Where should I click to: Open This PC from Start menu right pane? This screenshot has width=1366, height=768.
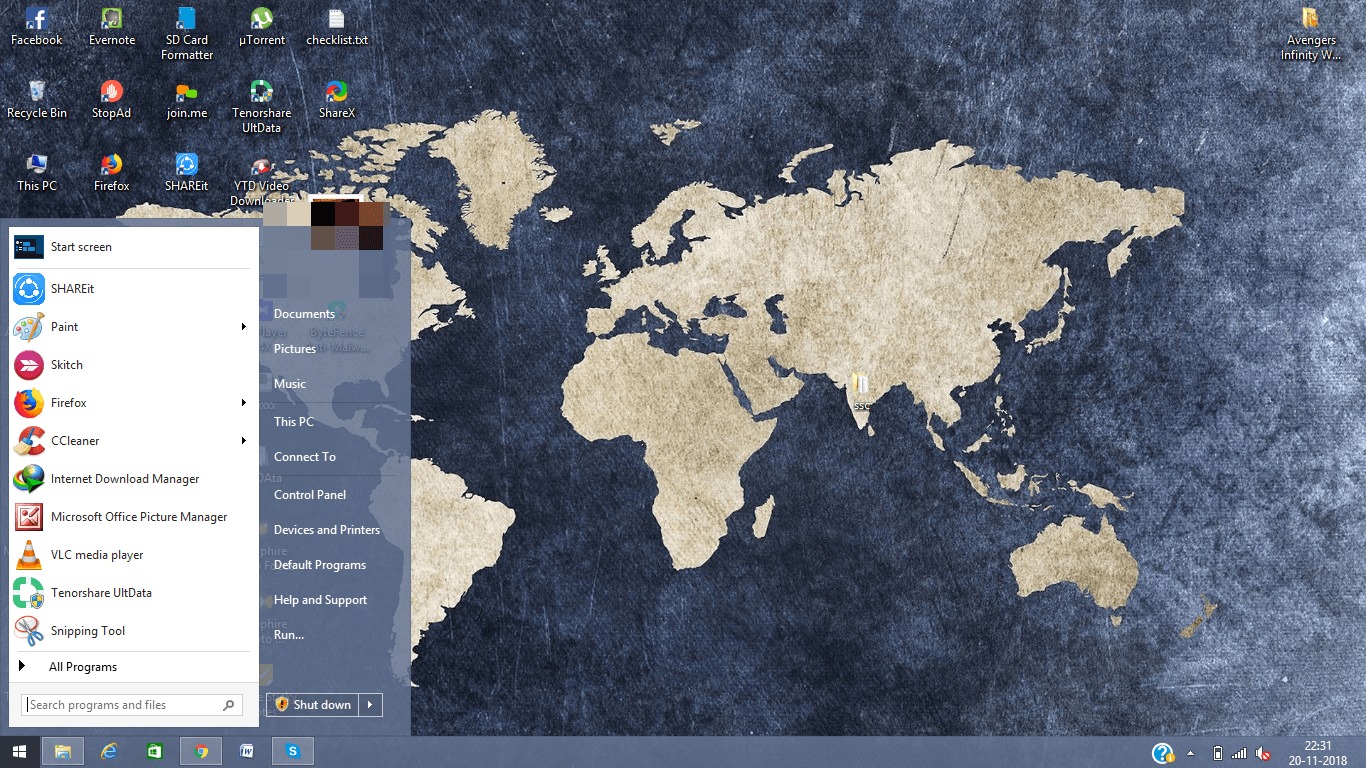(x=294, y=422)
